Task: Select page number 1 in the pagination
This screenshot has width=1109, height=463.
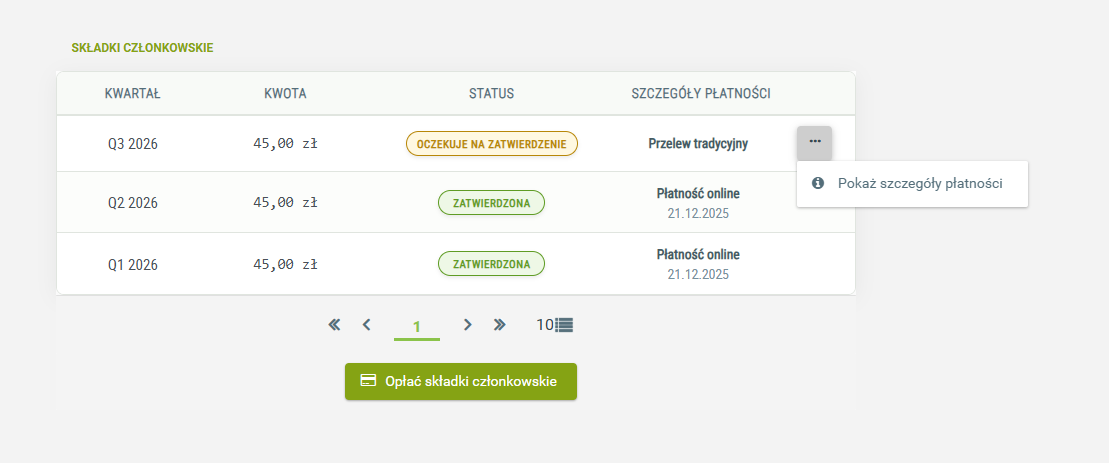Action: (x=417, y=326)
